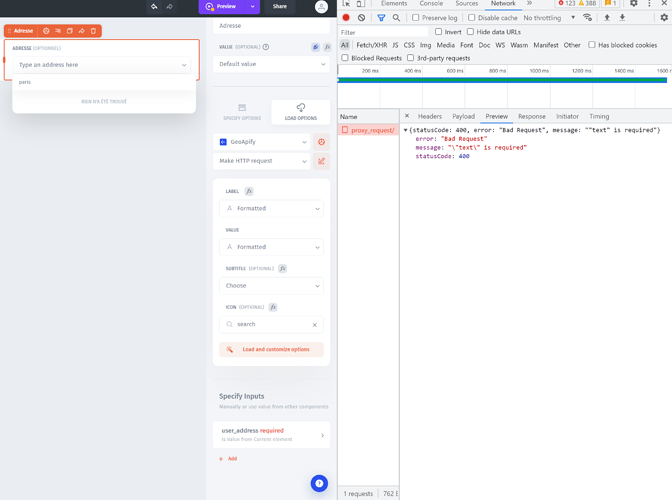Stop recording network log in DevTools
Image resolution: width=672 pixels, height=500 pixels.
click(x=346, y=18)
